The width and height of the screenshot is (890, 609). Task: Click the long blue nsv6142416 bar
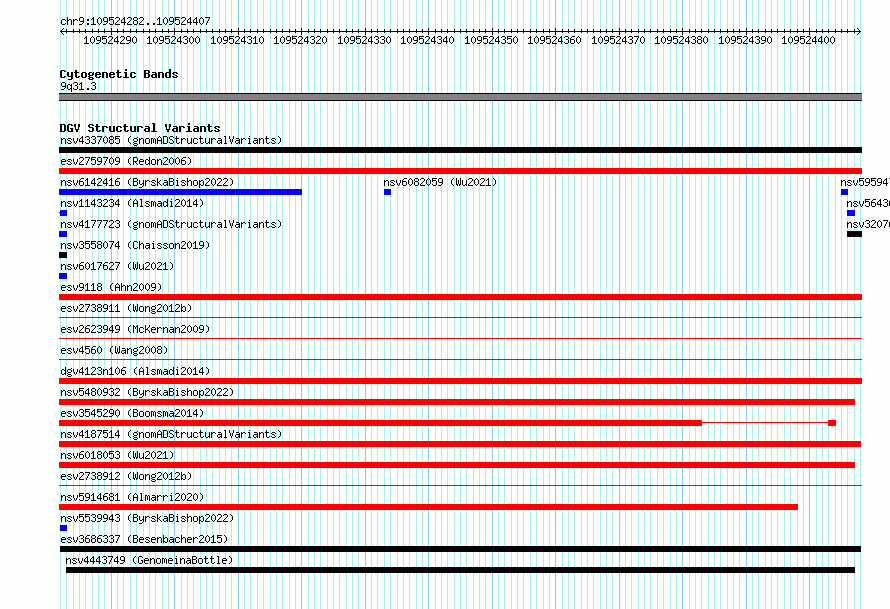click(180, 192)
